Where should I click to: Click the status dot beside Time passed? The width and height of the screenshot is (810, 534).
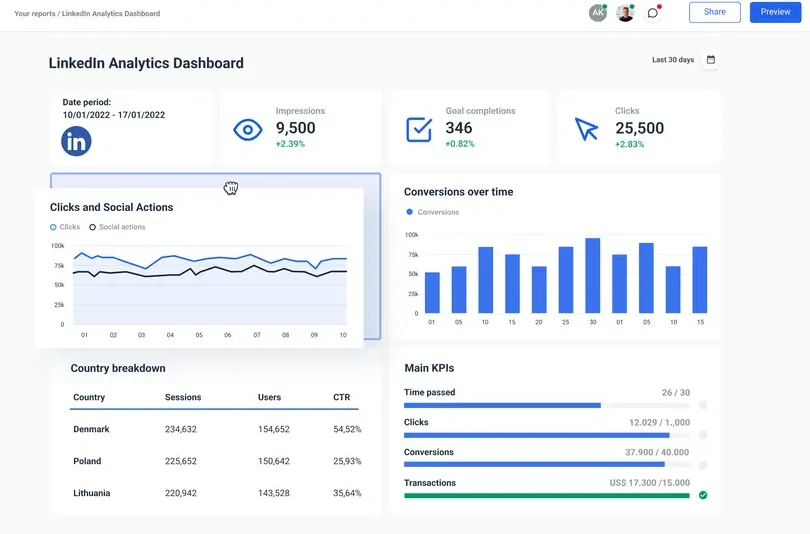tap(703, 405)
